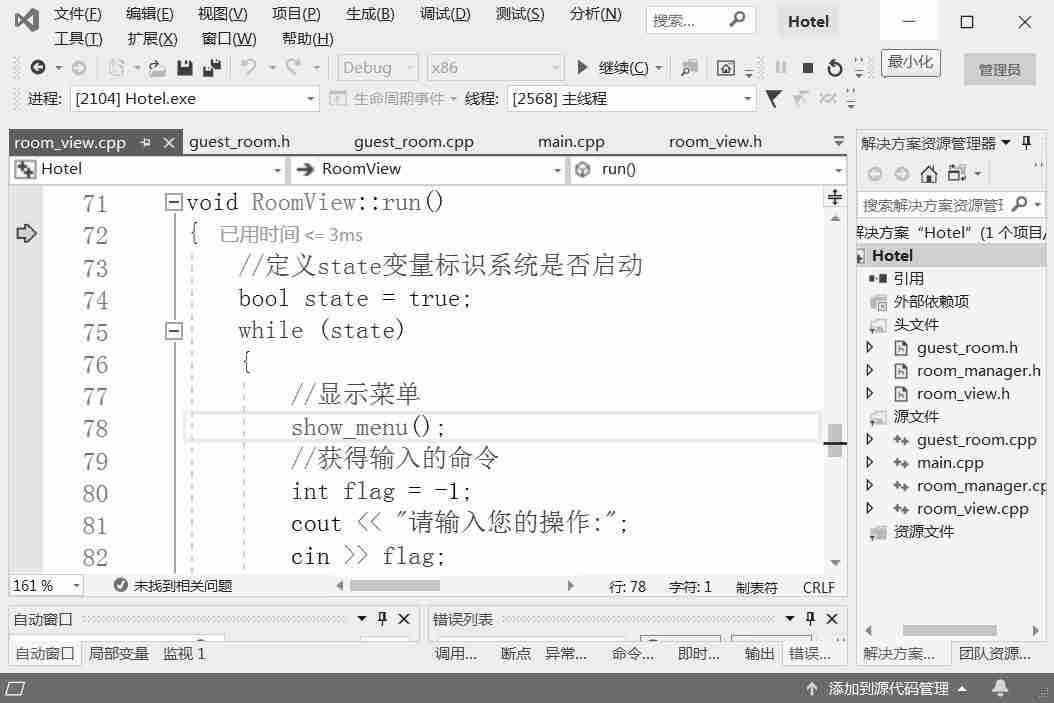Collapse the RoomView::run function at line 71
Image resolution: width=1054 pixels, height=703 pixels.
(x=173, y=202)
